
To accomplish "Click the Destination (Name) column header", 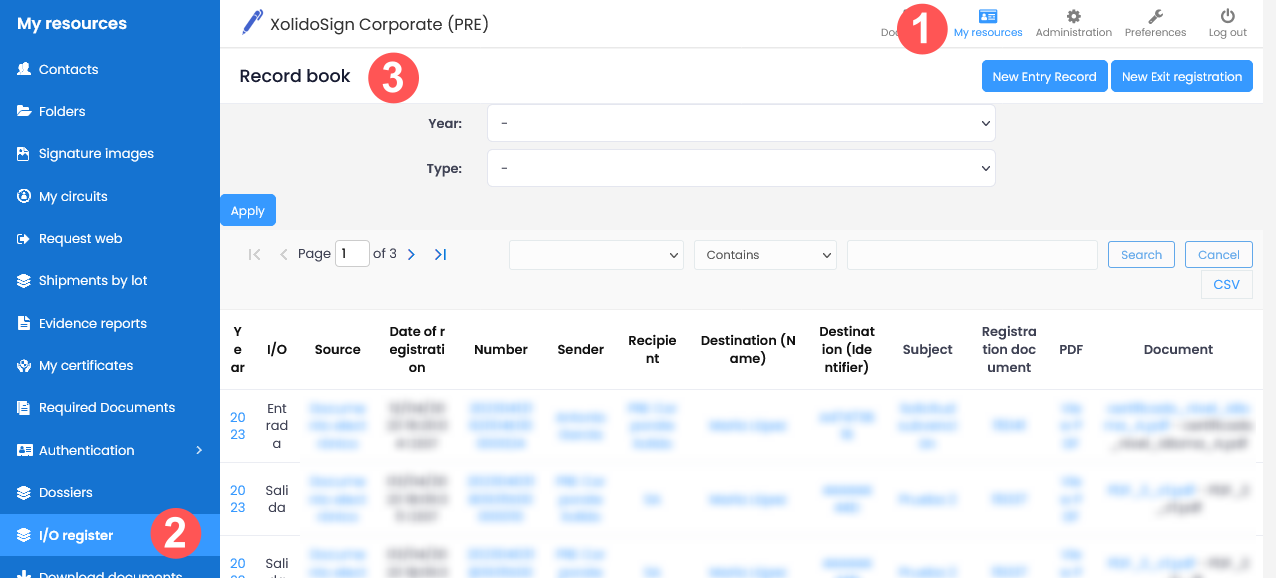I will 748,350.
